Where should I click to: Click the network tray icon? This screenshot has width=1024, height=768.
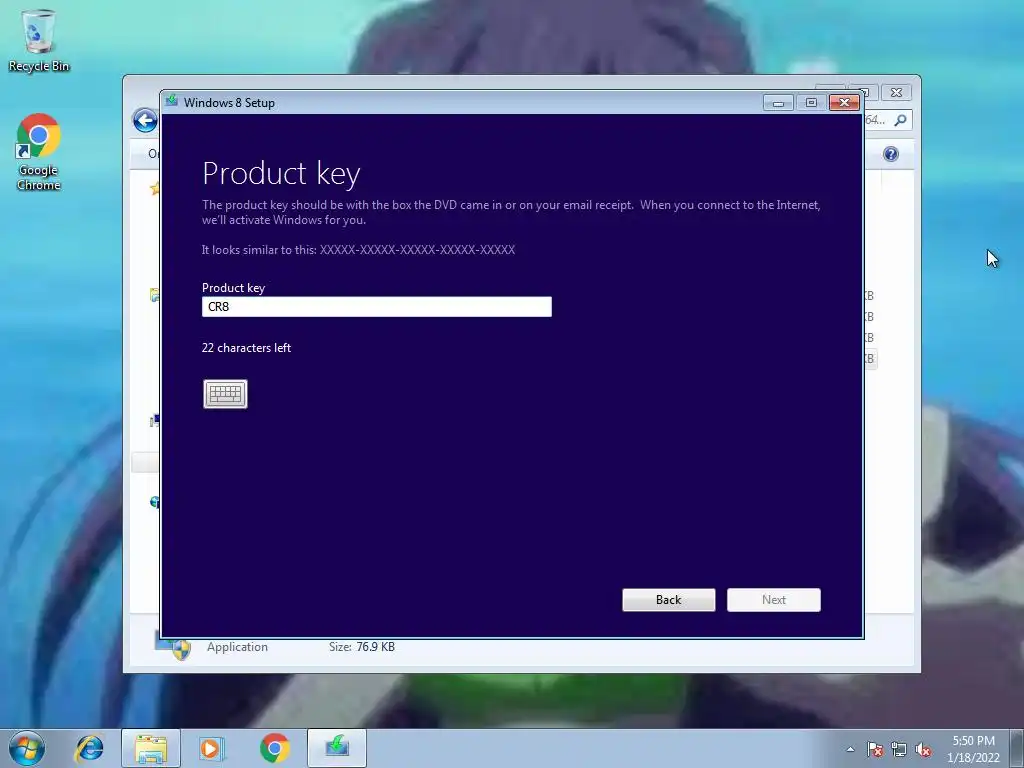899,749
